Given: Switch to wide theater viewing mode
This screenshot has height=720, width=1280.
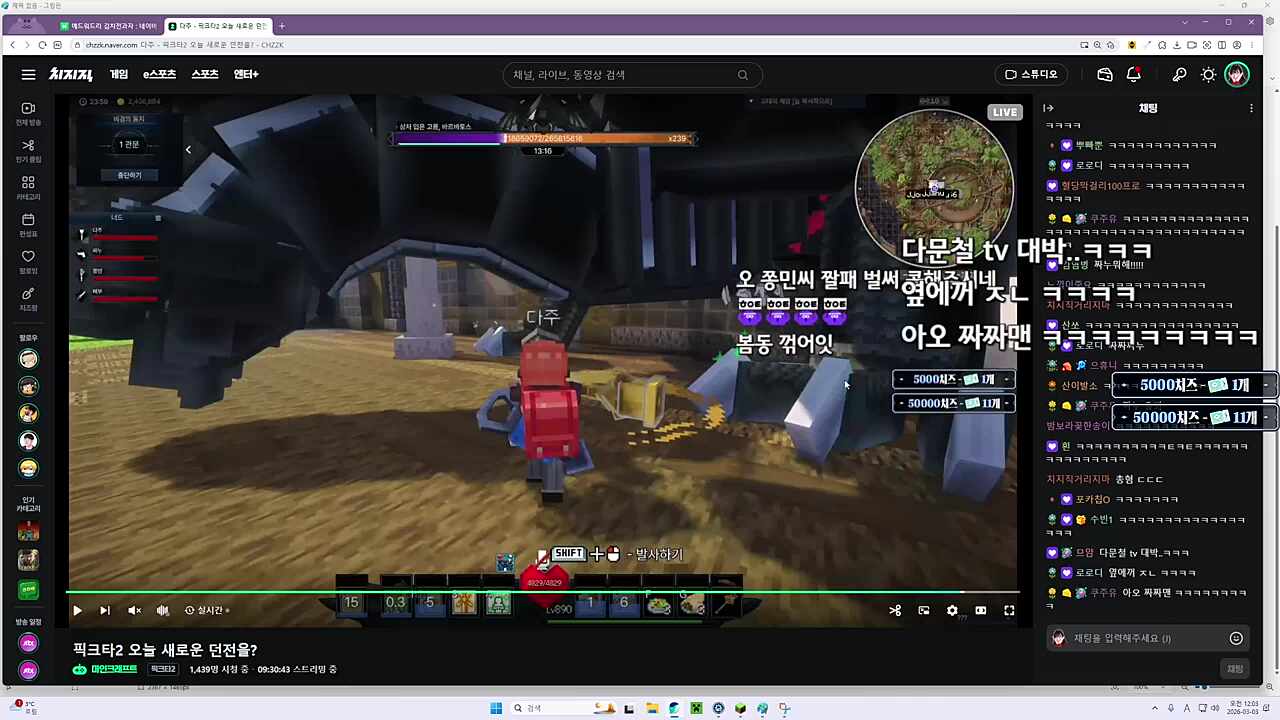Looking at the screenshot, I should (980, 610).
